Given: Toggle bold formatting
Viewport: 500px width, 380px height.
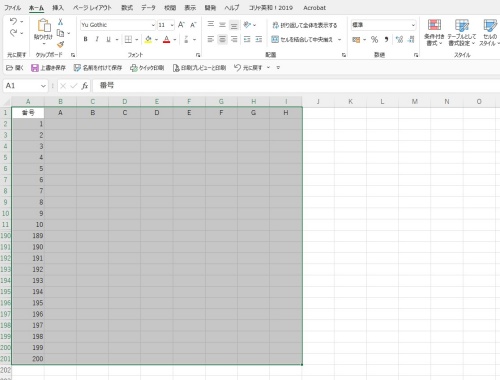Looking at the screenshot, I should click(86, 39).
